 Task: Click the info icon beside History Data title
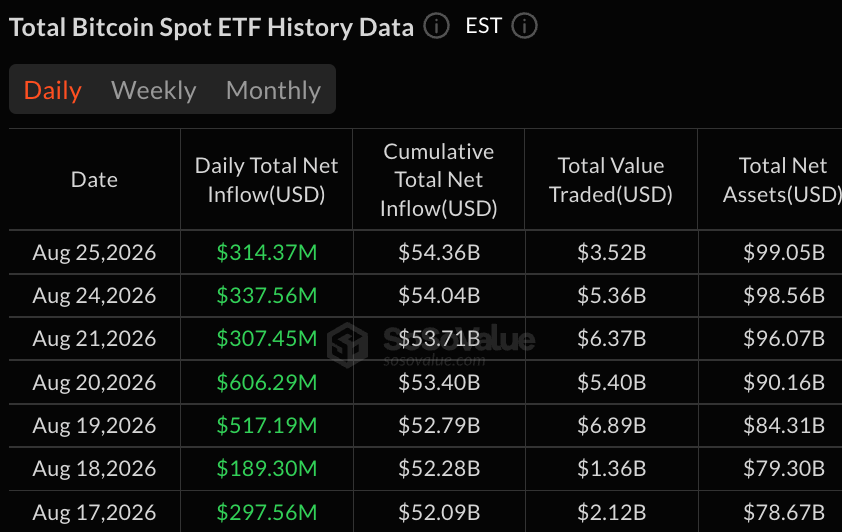(x=436, y=26)
